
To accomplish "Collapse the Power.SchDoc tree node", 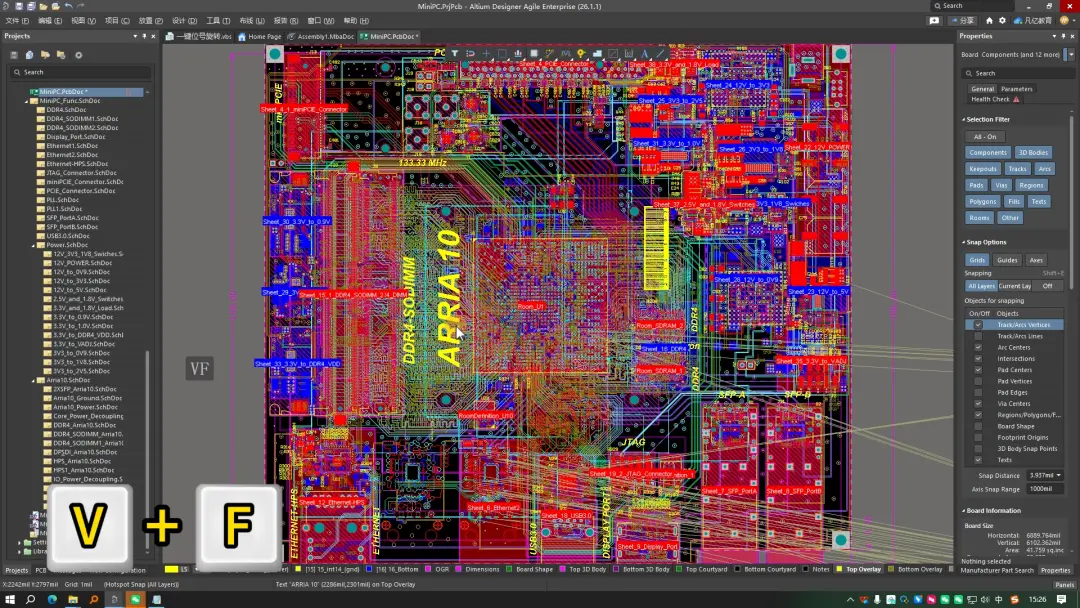I will (x=33, y=245).
